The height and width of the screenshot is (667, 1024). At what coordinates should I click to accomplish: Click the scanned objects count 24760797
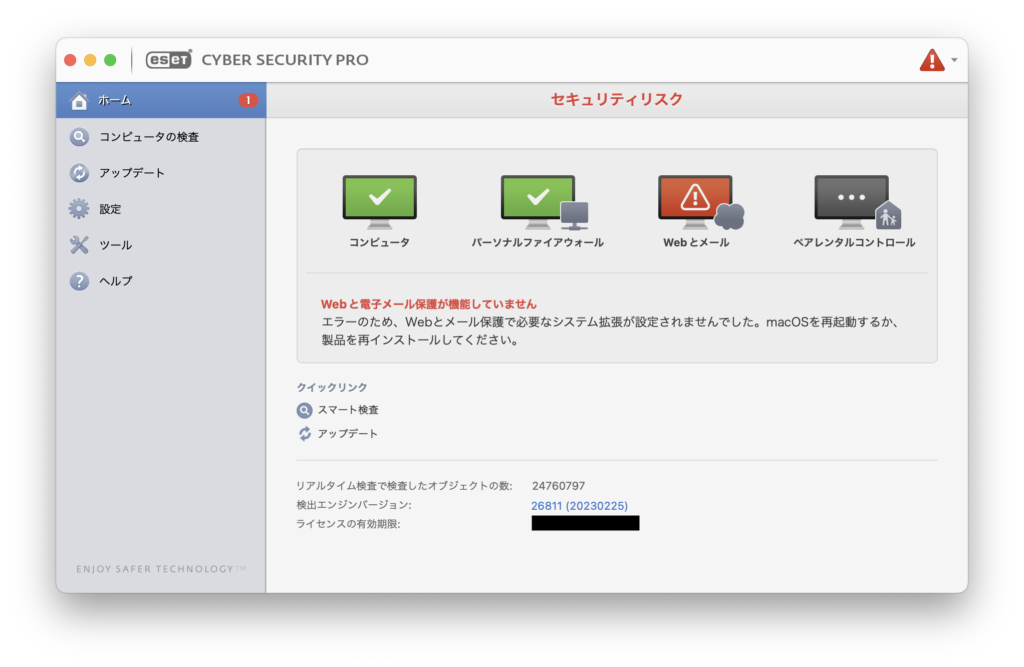[x=558, y=486]
